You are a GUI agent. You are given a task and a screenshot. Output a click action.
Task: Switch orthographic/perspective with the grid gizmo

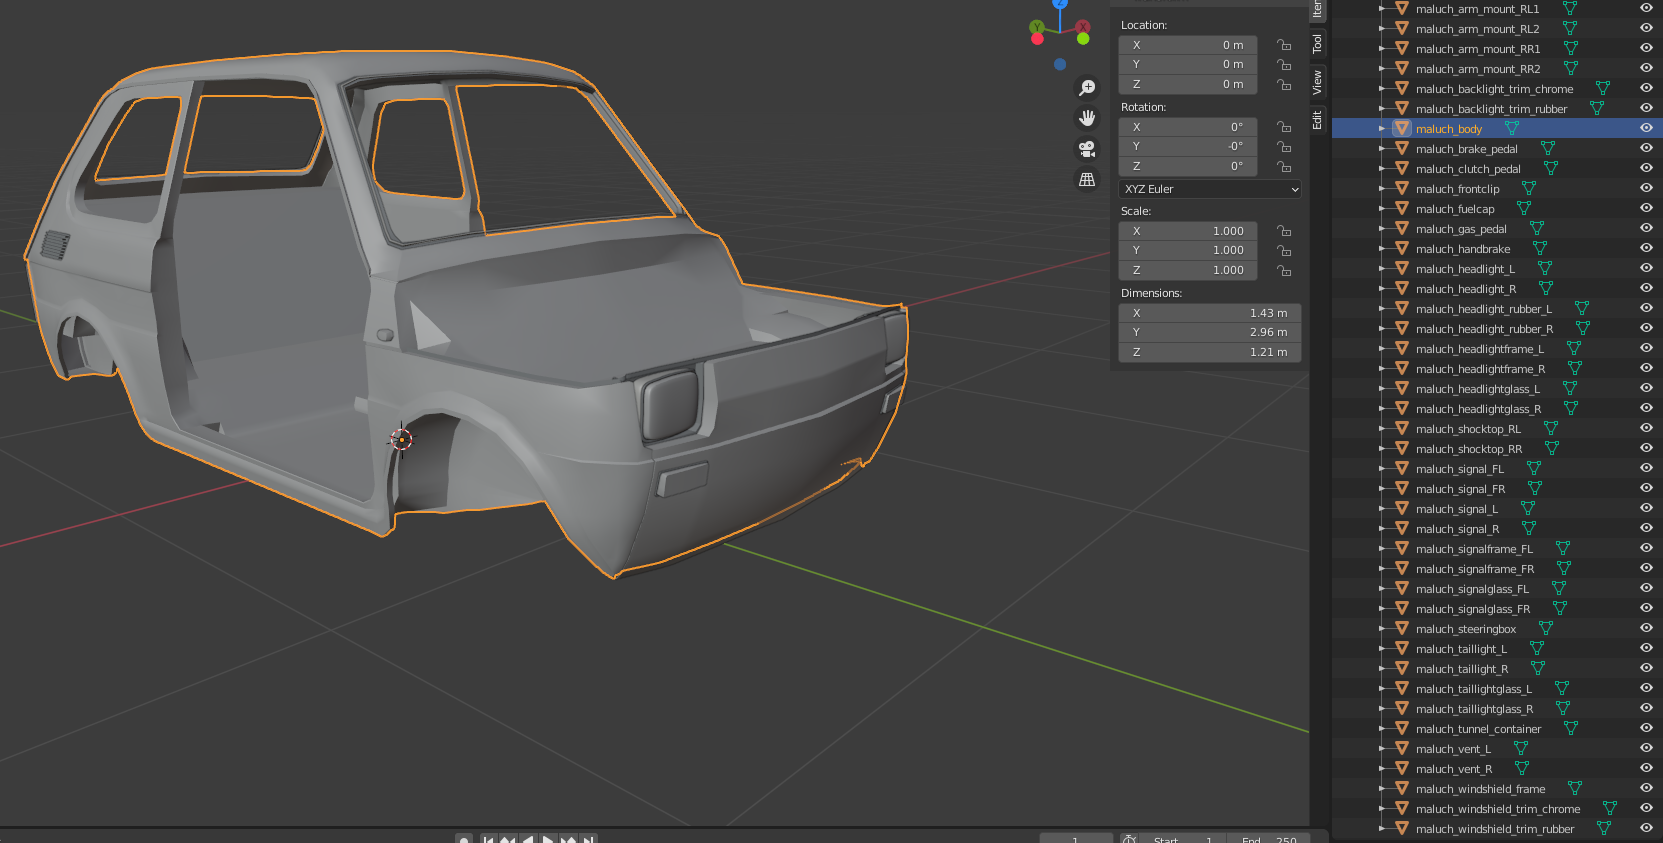[1087, 180]
